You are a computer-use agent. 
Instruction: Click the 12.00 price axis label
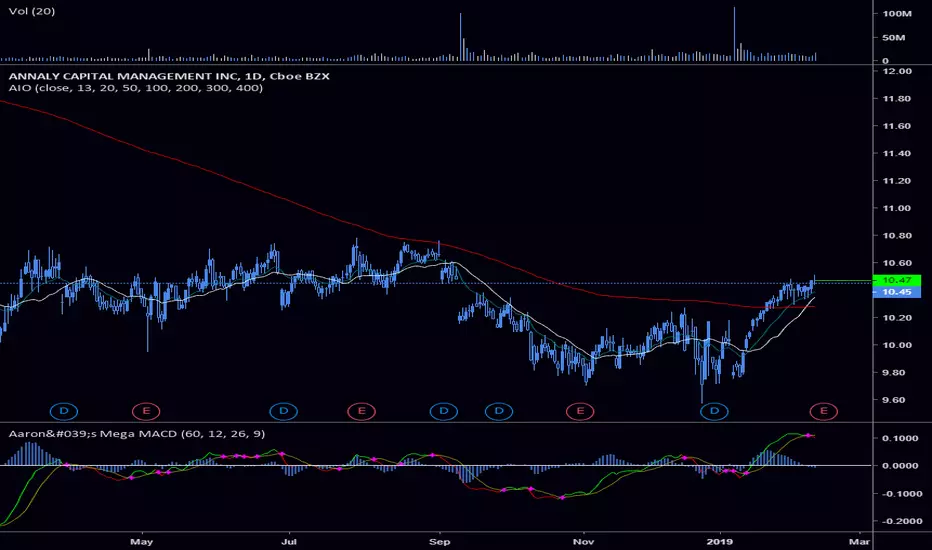click(x=897, y=71)
